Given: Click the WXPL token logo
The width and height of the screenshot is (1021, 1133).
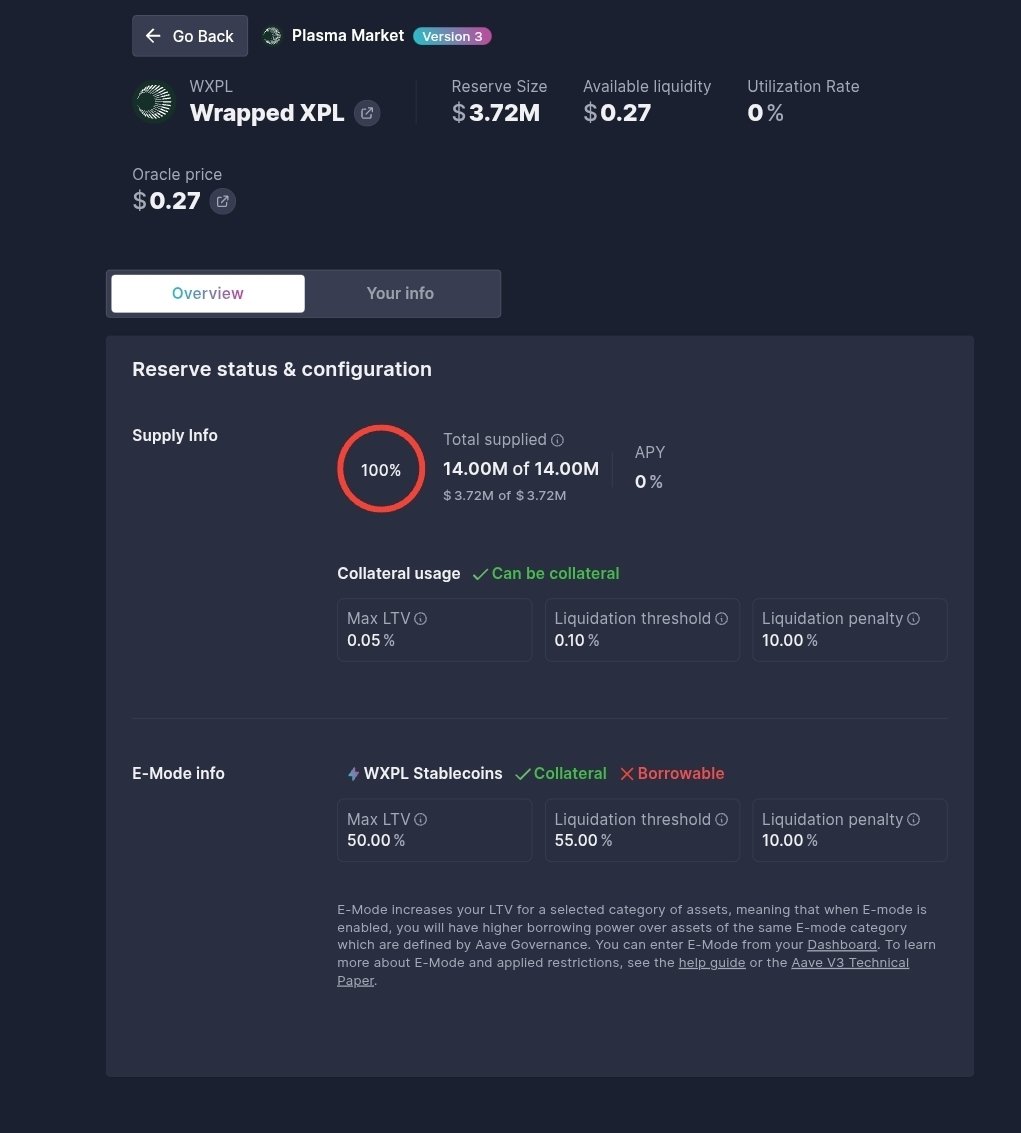Looking at the screenshot, I should [x=154, y=101].
